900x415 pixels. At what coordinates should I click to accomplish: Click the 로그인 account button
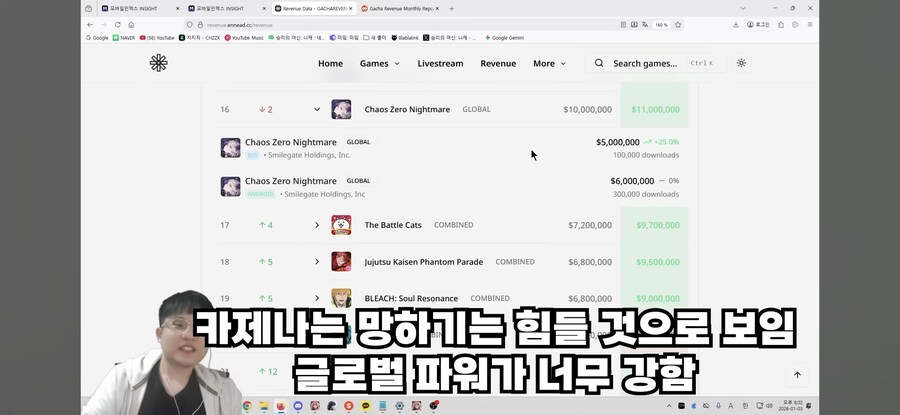(758, 25)
